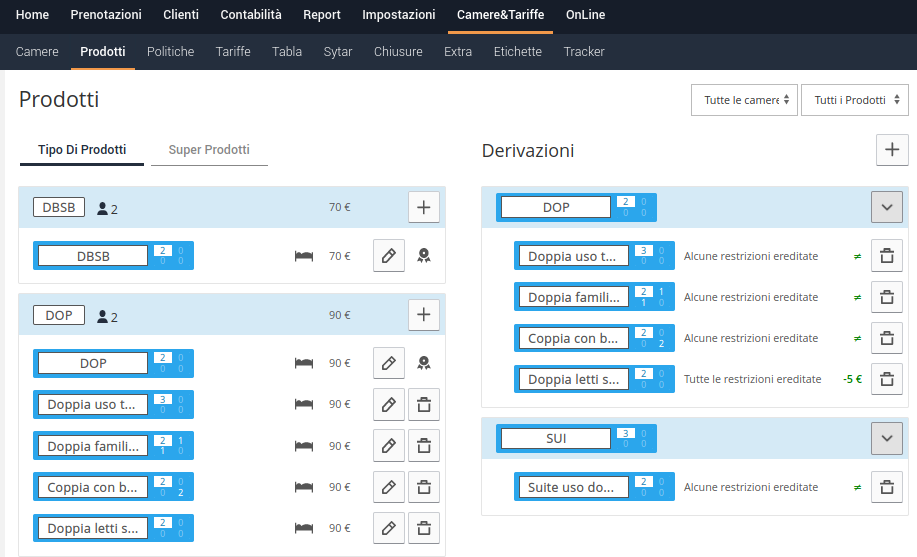Switch to the Tracker sub-tab
The width and height of the screenshot is (917, 557).
tap(584, 51)
